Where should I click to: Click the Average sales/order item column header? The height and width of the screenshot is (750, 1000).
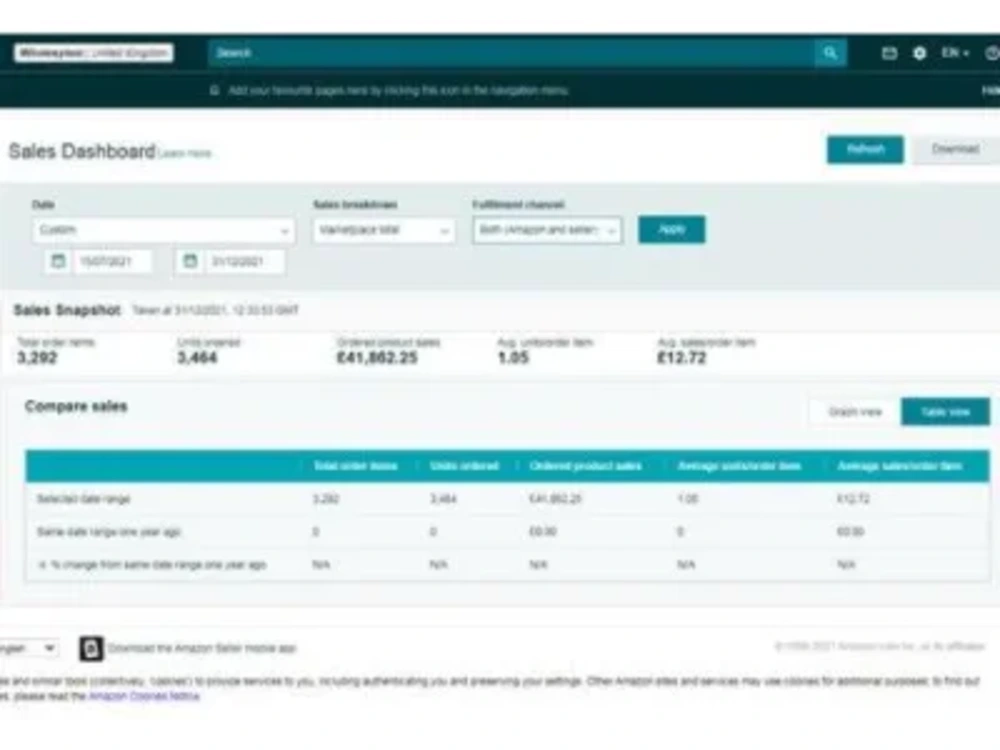click(x=899, y=466)
